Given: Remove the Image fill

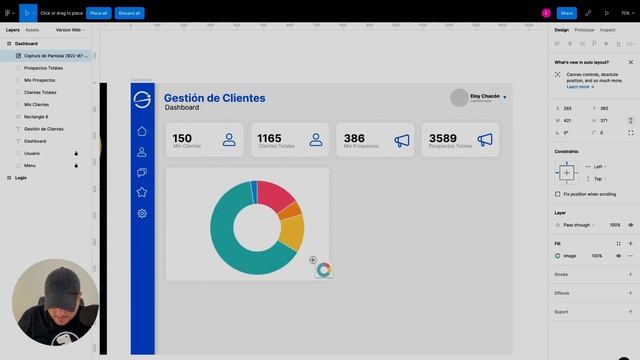Looking at the screenshot, I should [x=631, y=256].
